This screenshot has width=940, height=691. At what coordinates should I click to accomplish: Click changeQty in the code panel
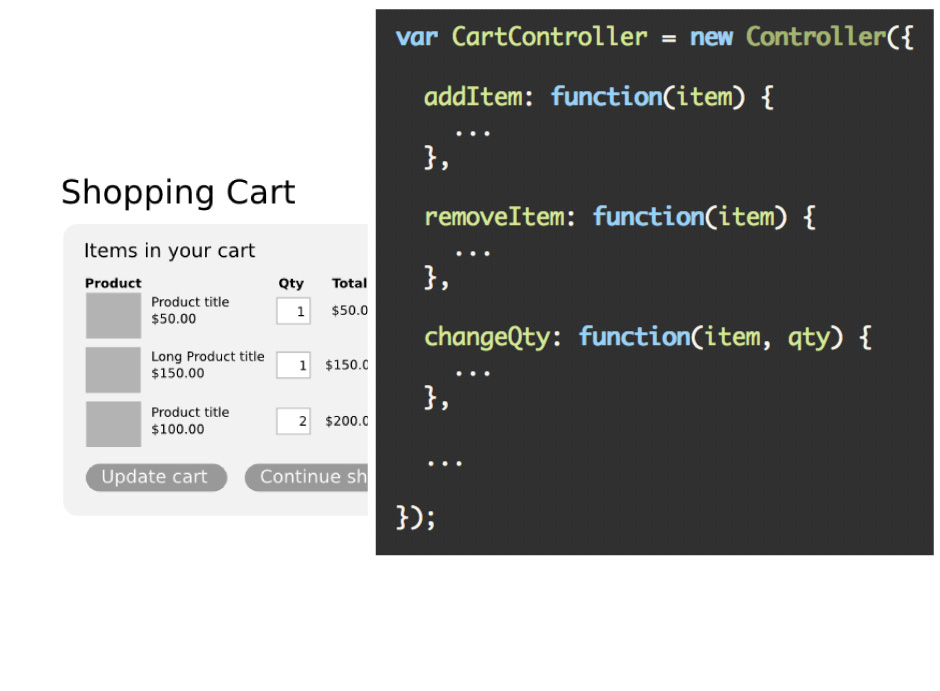click(x=486, y=337)
